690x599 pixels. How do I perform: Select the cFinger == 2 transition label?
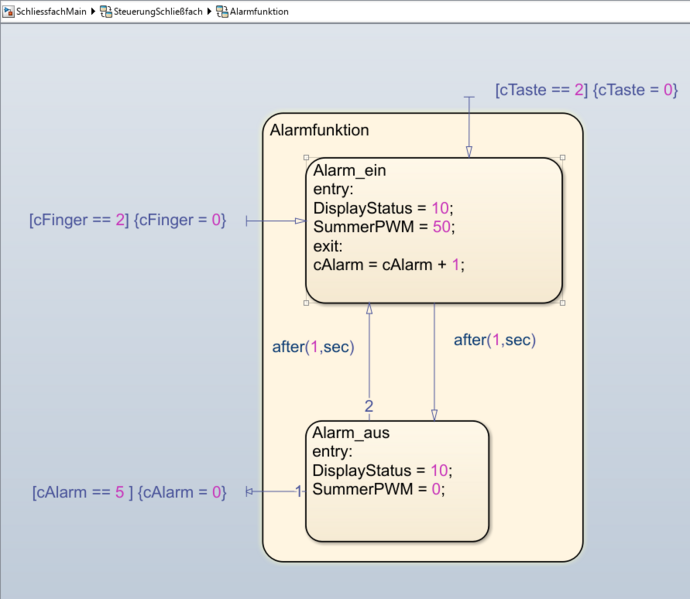point(127,220)
